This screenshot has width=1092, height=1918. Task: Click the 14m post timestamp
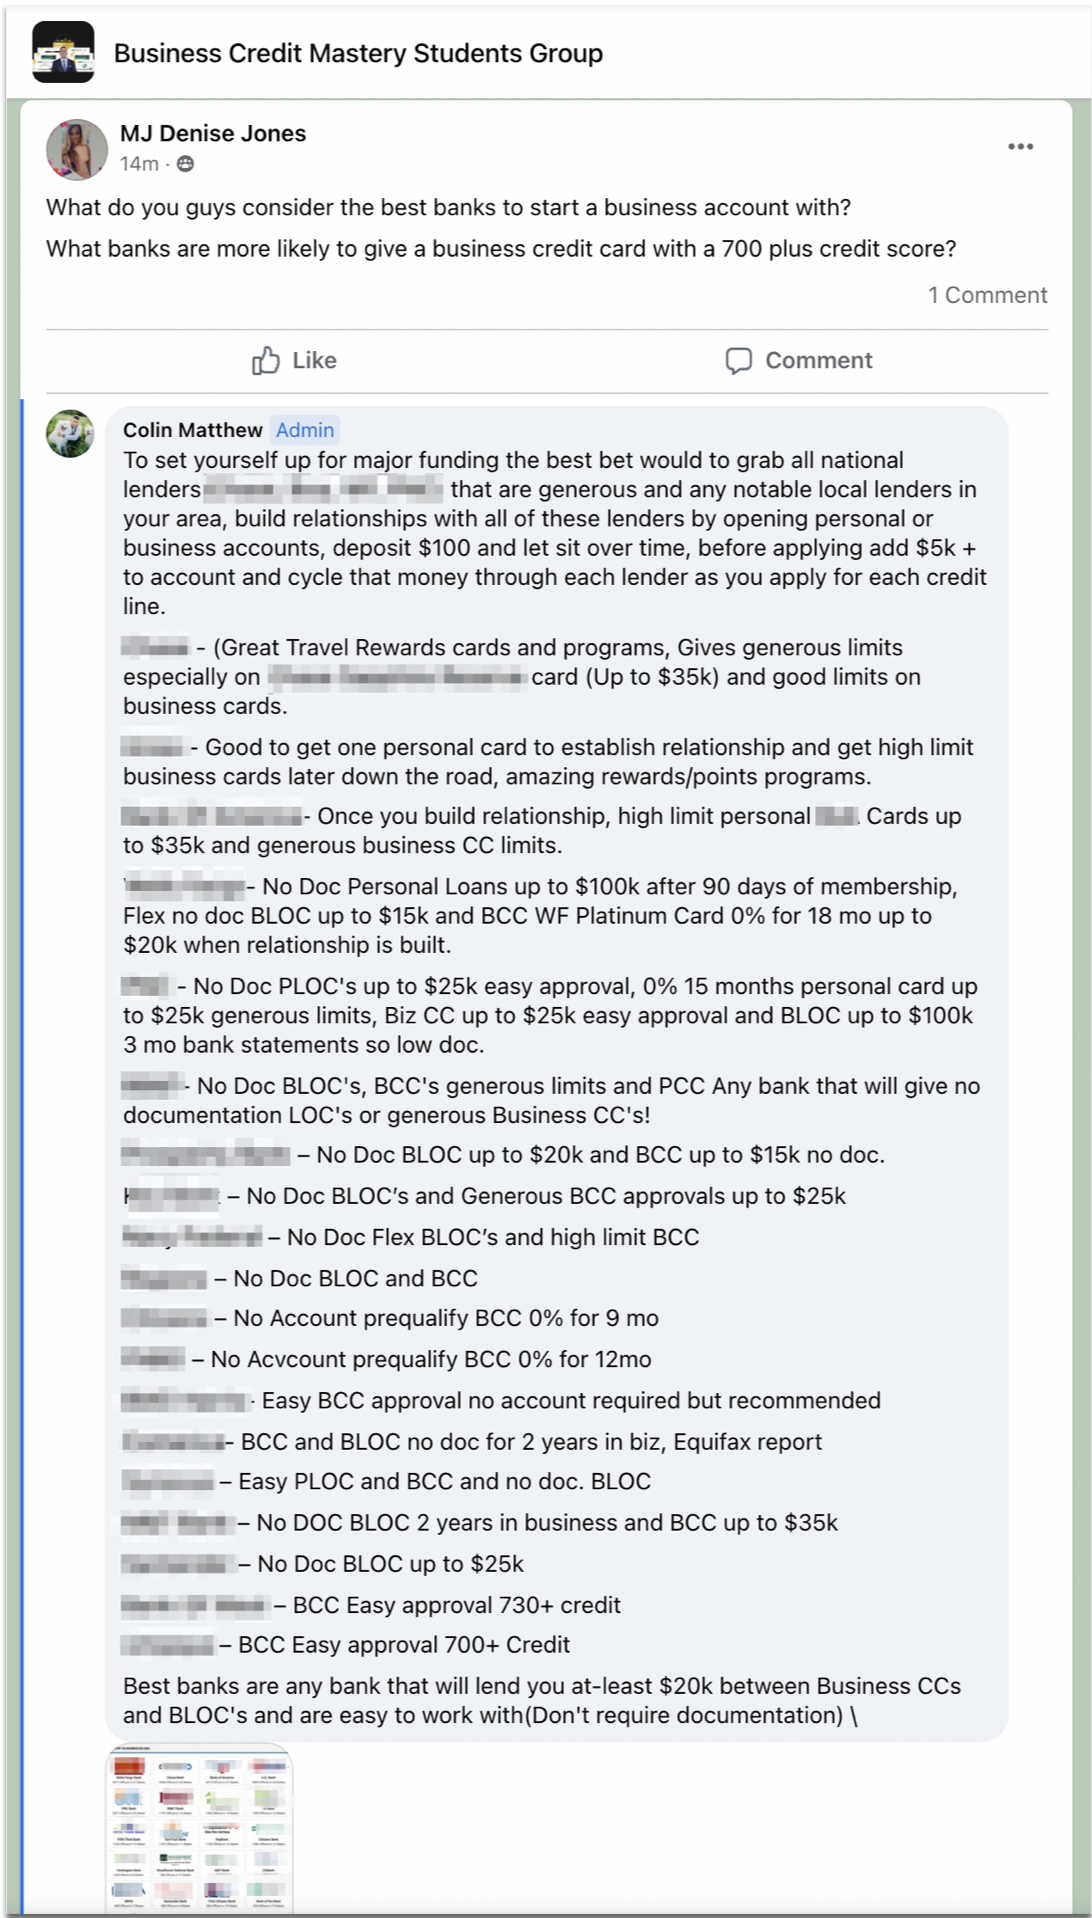(139, 164)
